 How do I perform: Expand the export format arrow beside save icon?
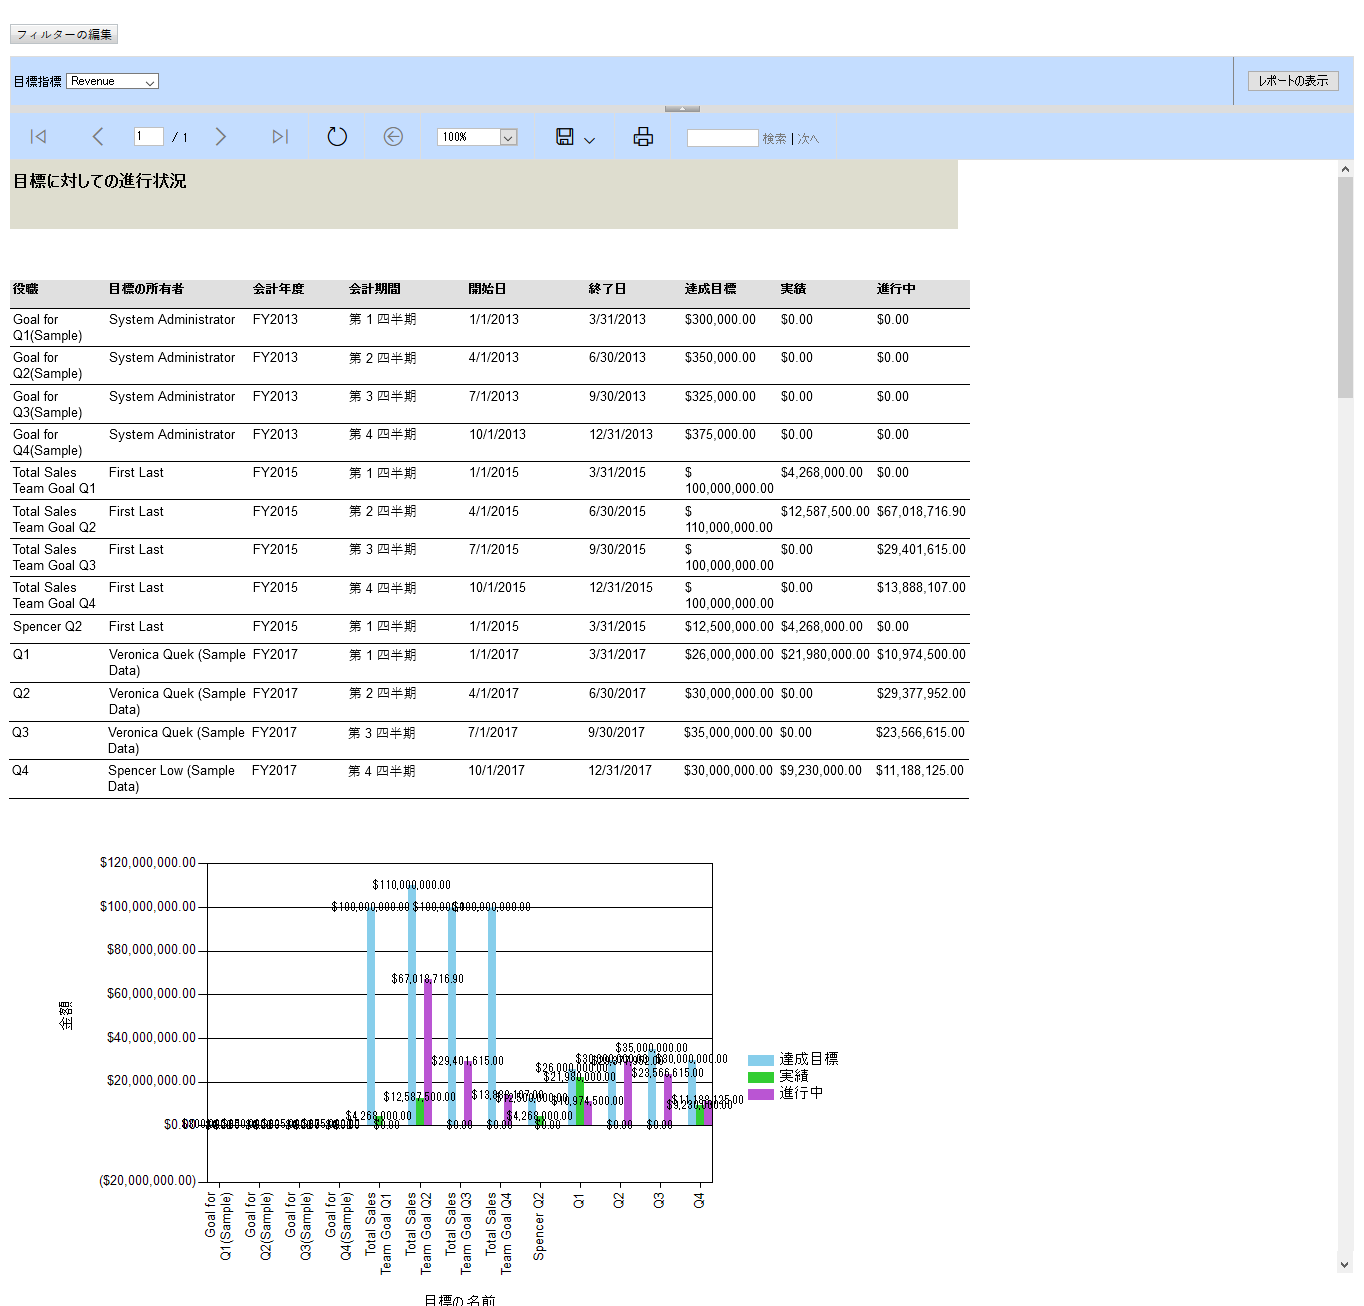(x=589, y=140)
